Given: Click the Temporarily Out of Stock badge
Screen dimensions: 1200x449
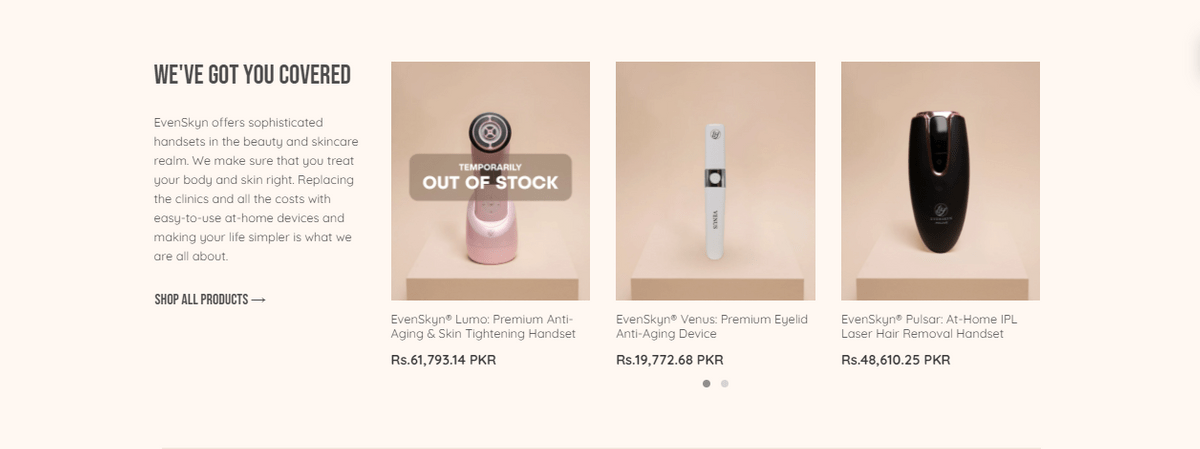Looking at the screenshot, I should tap(490, 177).
